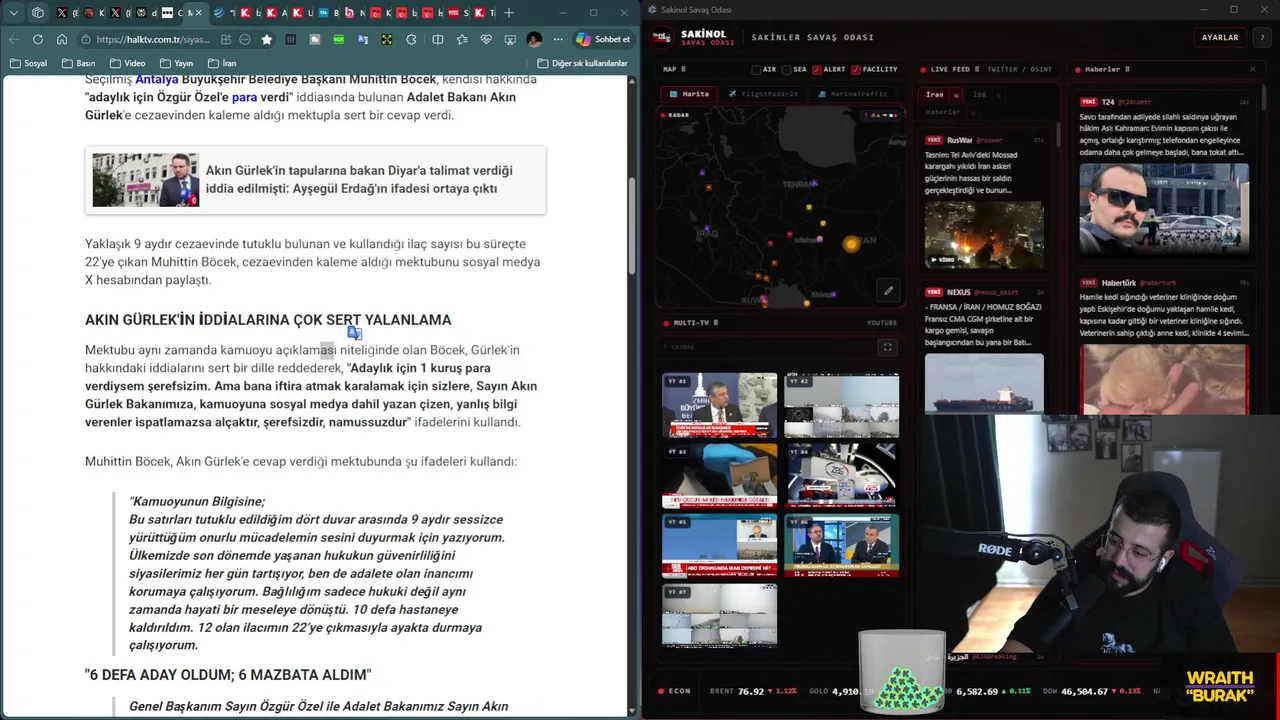1280x720 pixels.
Task: Open the İran bookmarks folder
Action: pyautogui.click(x=221, y=63)
